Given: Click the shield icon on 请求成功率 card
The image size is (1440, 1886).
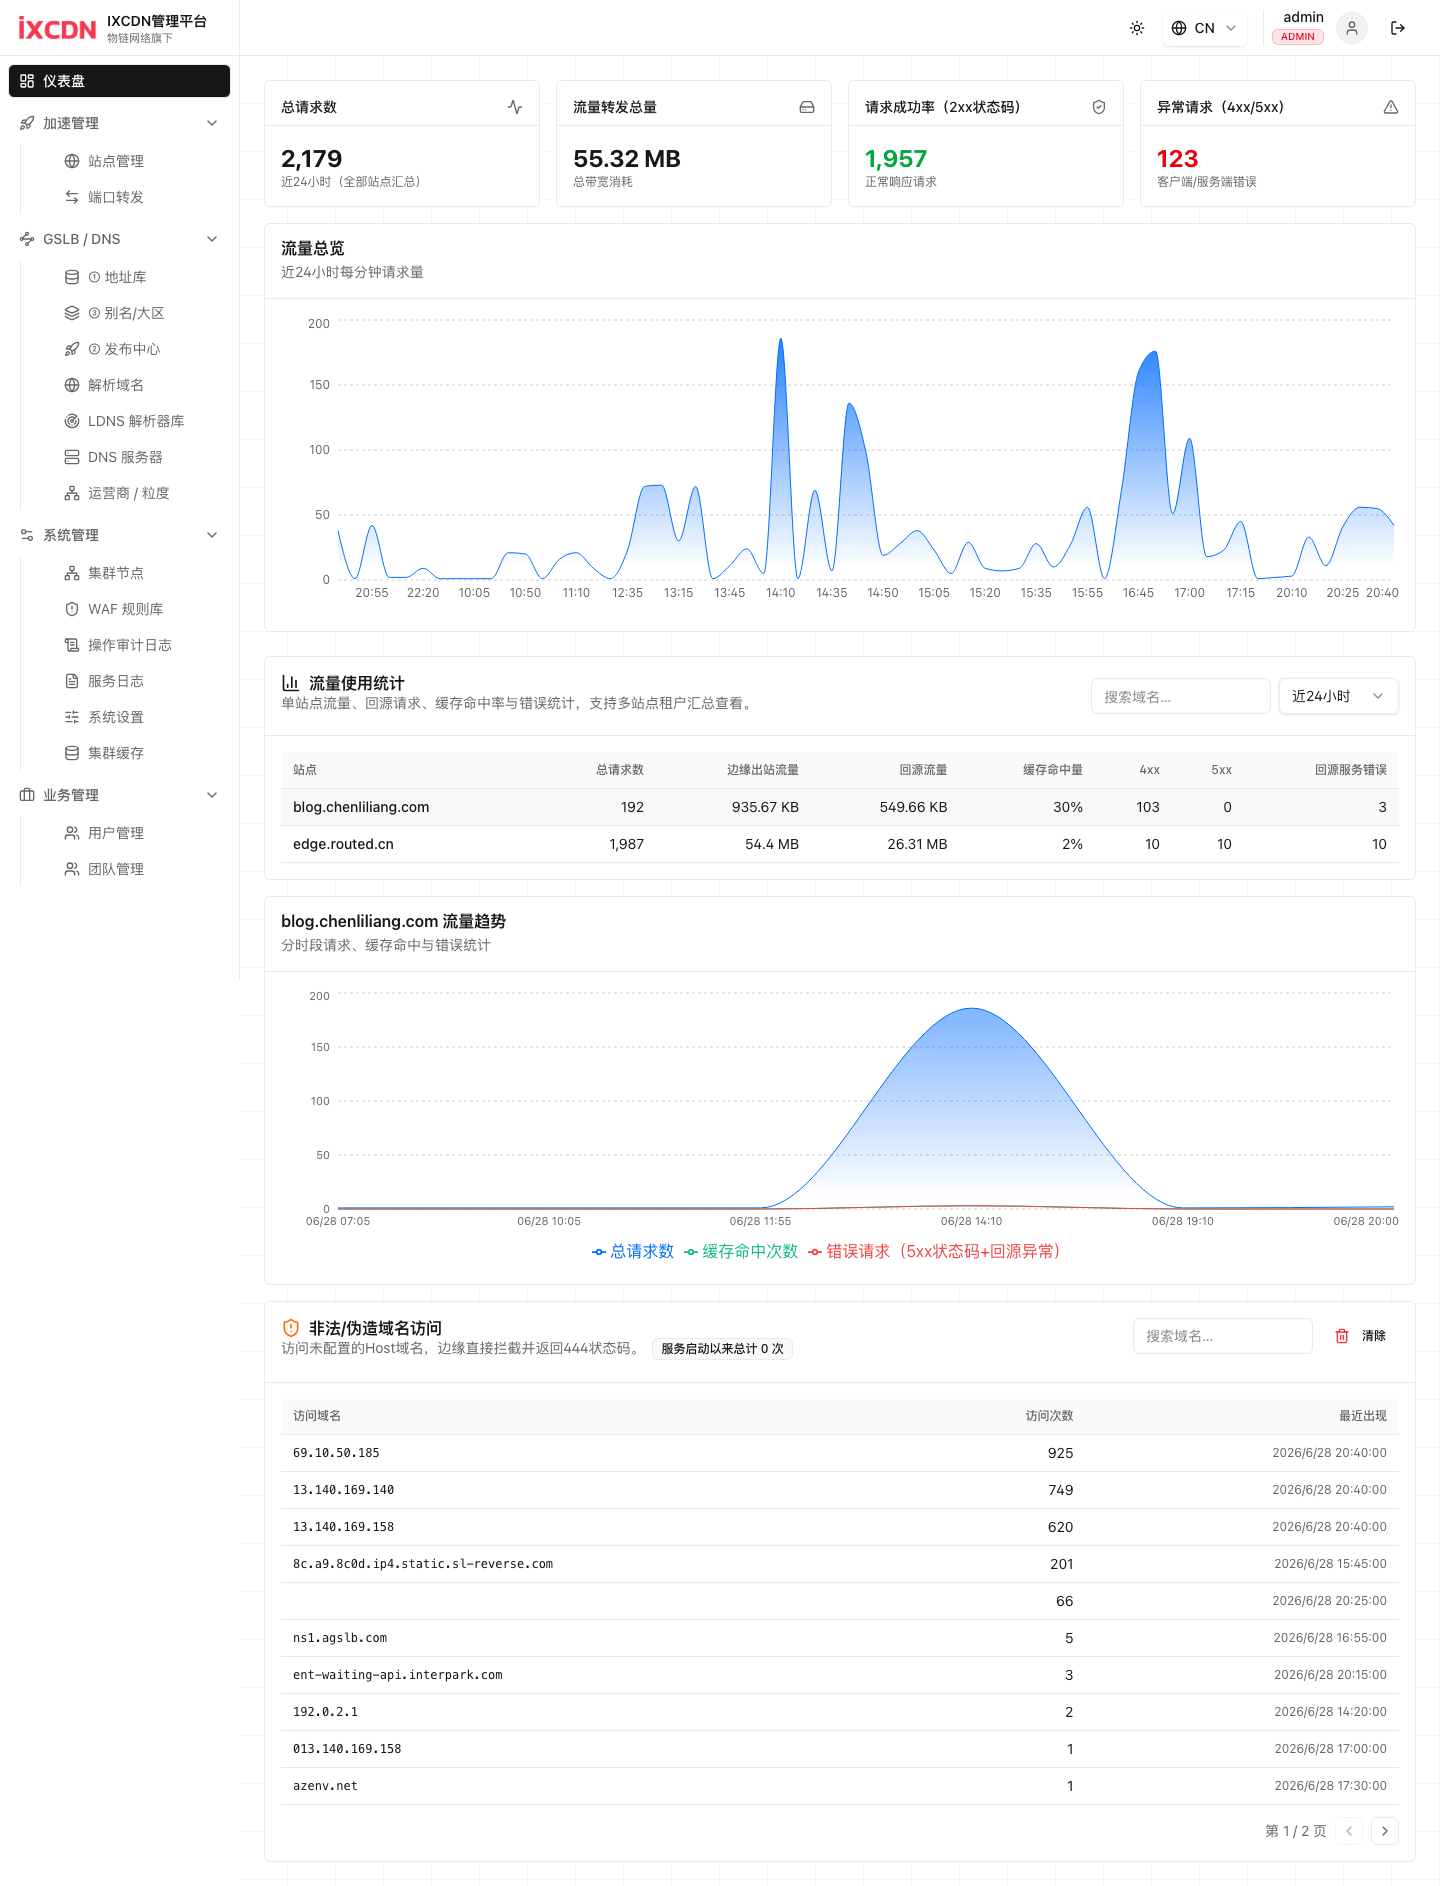Looking at the screenshot, I should point(1099,107).
